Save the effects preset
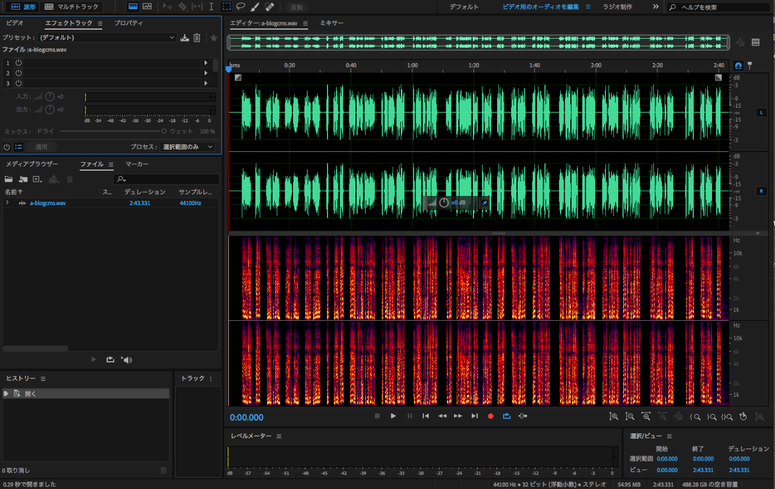 point(184,38)
